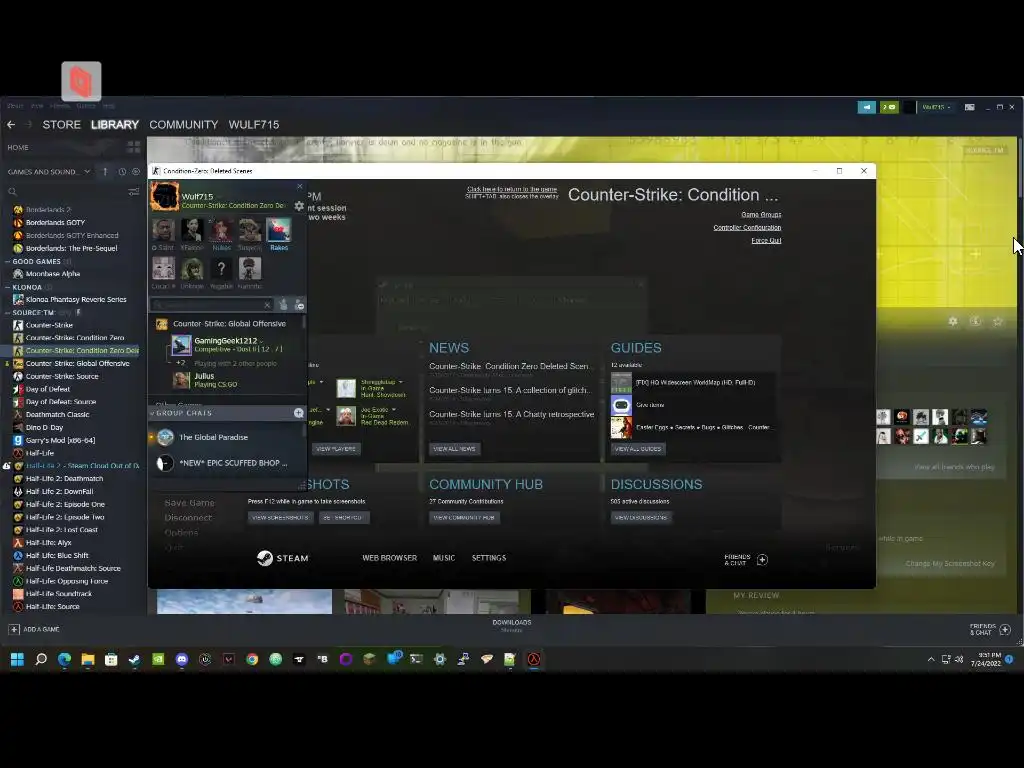Click the ready-to-play filter icon

(136, 172)
